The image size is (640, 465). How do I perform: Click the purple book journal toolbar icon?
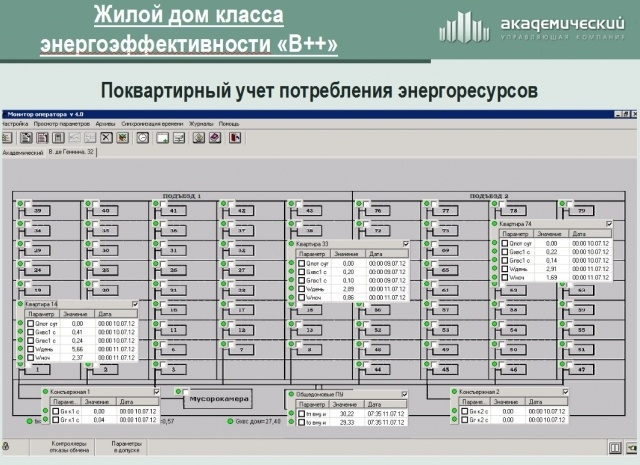(x=215, y=138)
